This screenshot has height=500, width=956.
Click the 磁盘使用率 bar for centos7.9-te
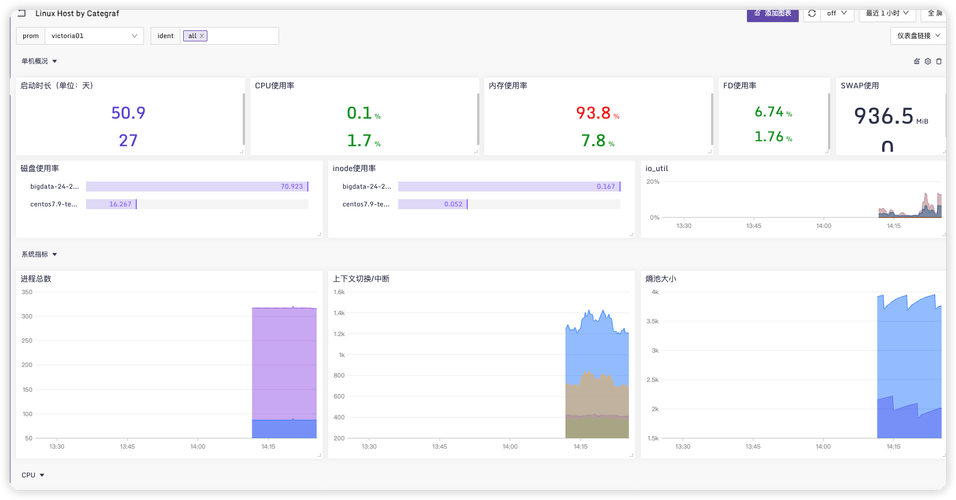(x=111, y=204)
